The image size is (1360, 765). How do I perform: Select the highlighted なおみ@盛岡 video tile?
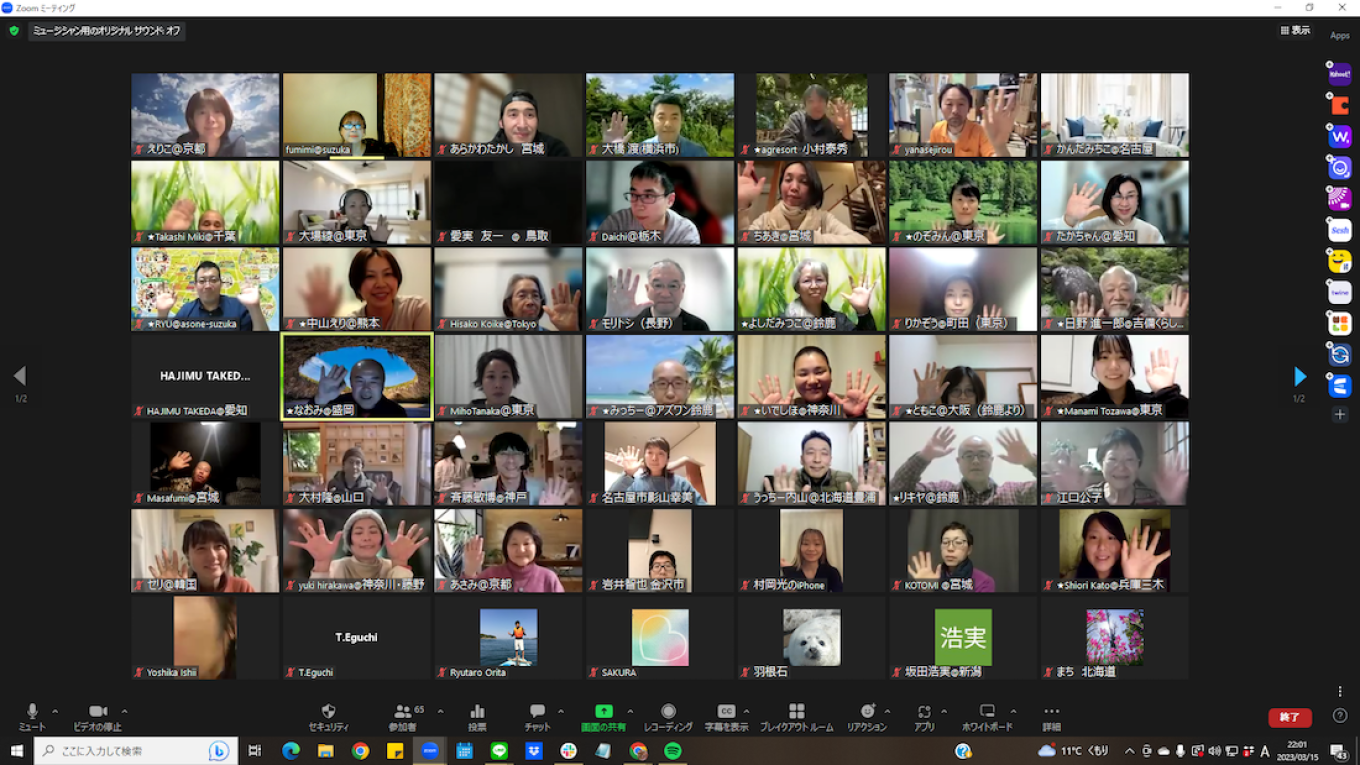[357, 376]
